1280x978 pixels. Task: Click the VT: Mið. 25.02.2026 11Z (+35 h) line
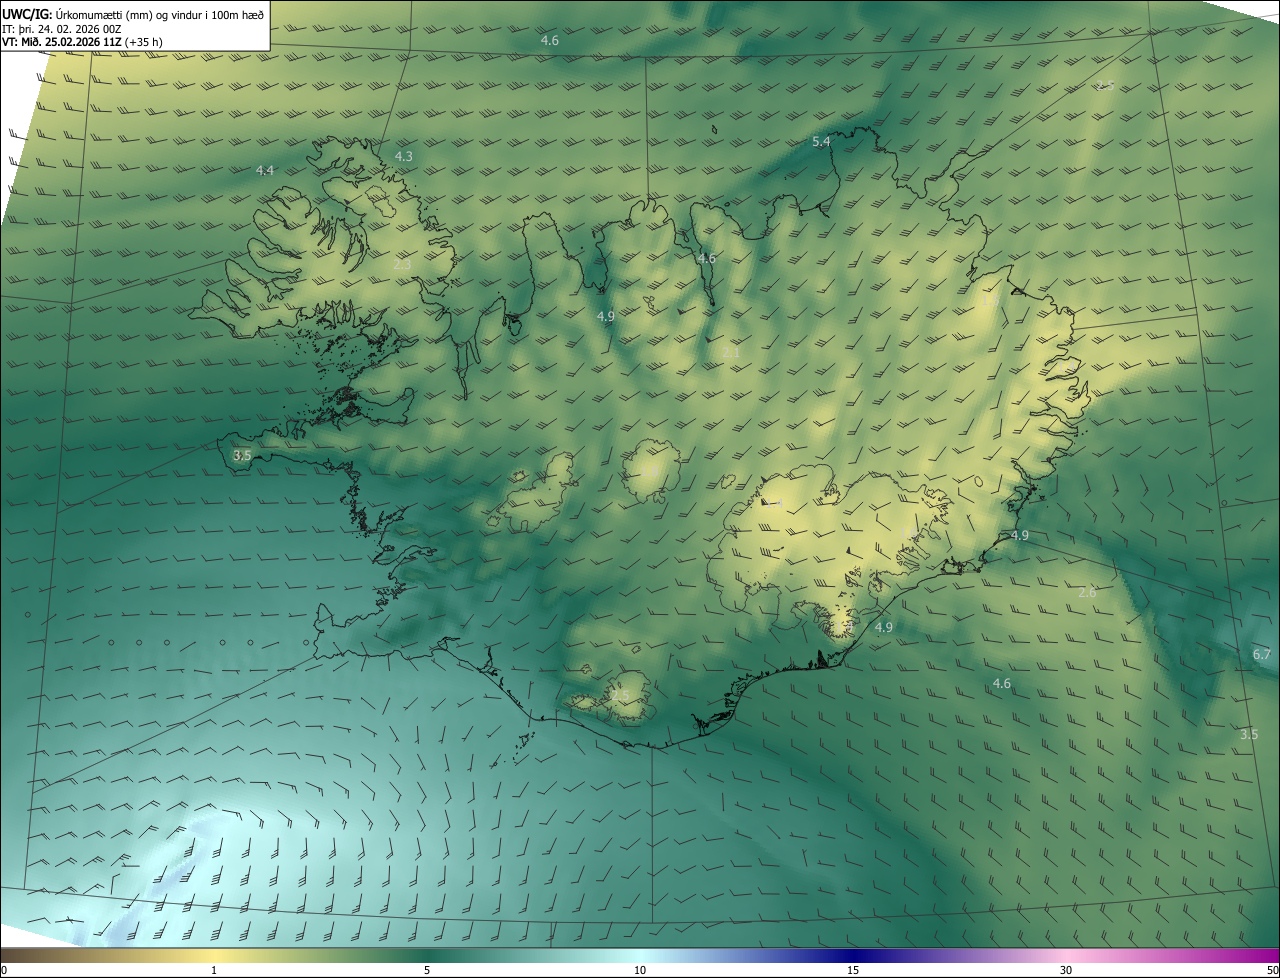point(82,42)
